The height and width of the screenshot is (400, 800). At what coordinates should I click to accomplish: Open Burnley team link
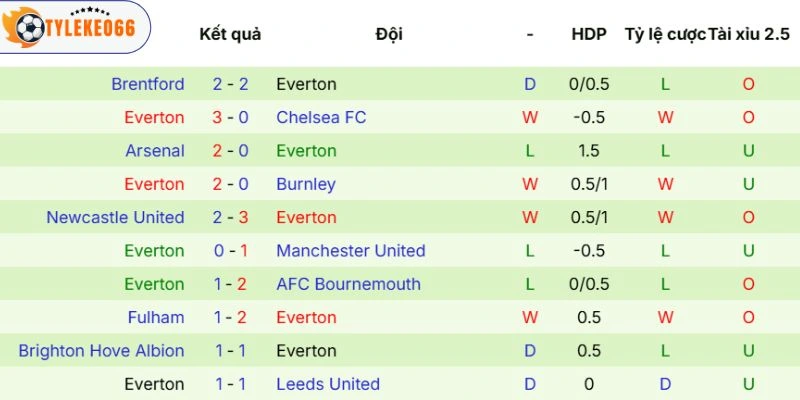point(306,184)
